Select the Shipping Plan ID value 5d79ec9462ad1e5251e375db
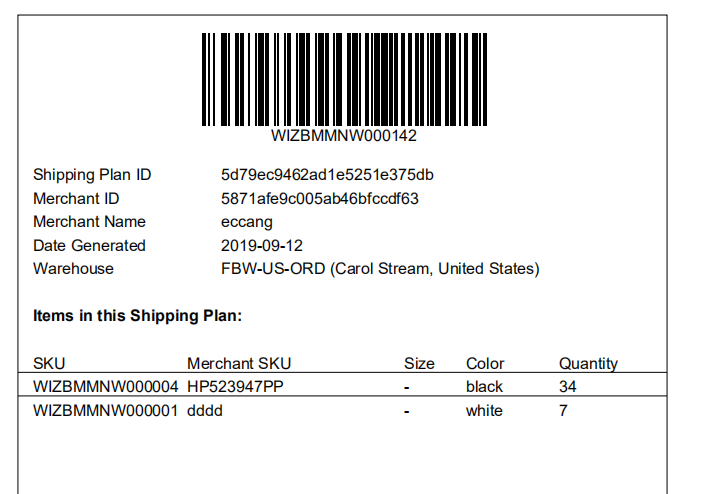This screenshot has height=494, width=702. coord(327,175)
